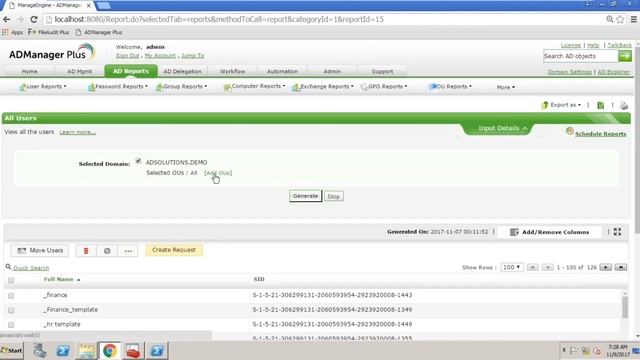Check the _finance row checkbox

11,296
